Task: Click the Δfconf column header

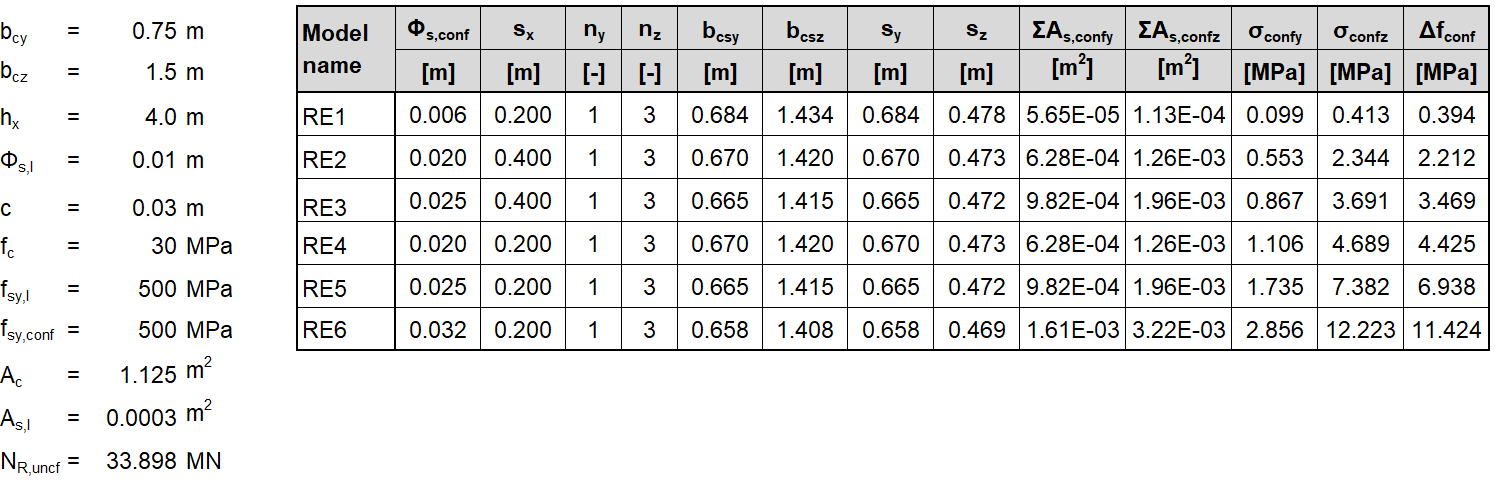Action: 1447,33
